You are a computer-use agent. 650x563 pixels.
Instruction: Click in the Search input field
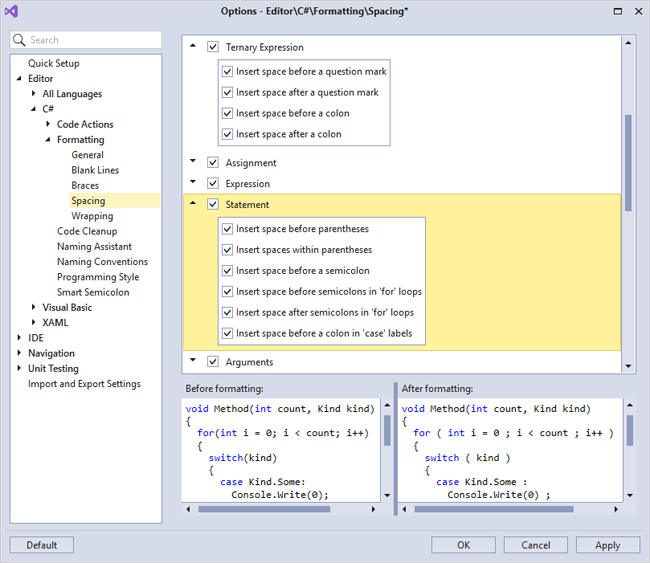coord(92,40)
